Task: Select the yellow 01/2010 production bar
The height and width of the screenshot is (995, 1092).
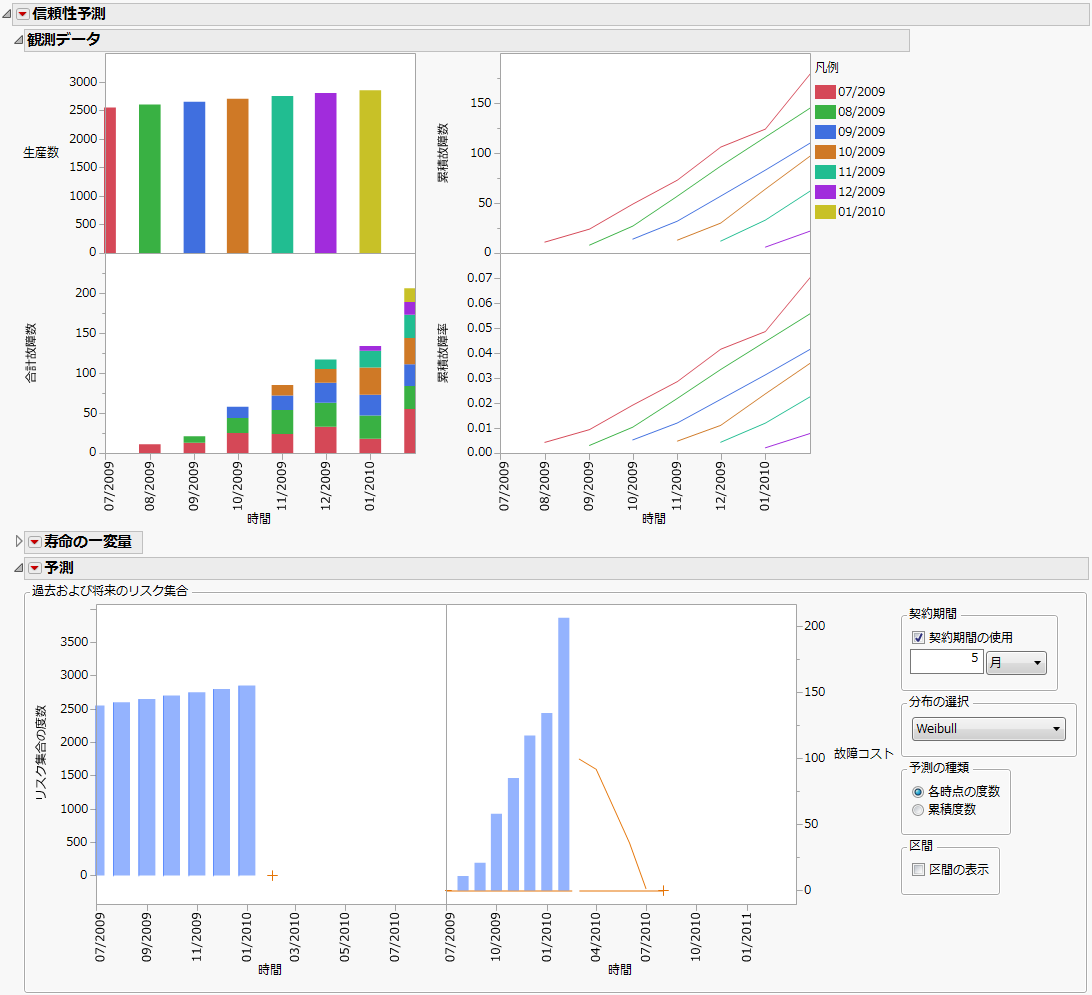Action: (x=370, y=171)
